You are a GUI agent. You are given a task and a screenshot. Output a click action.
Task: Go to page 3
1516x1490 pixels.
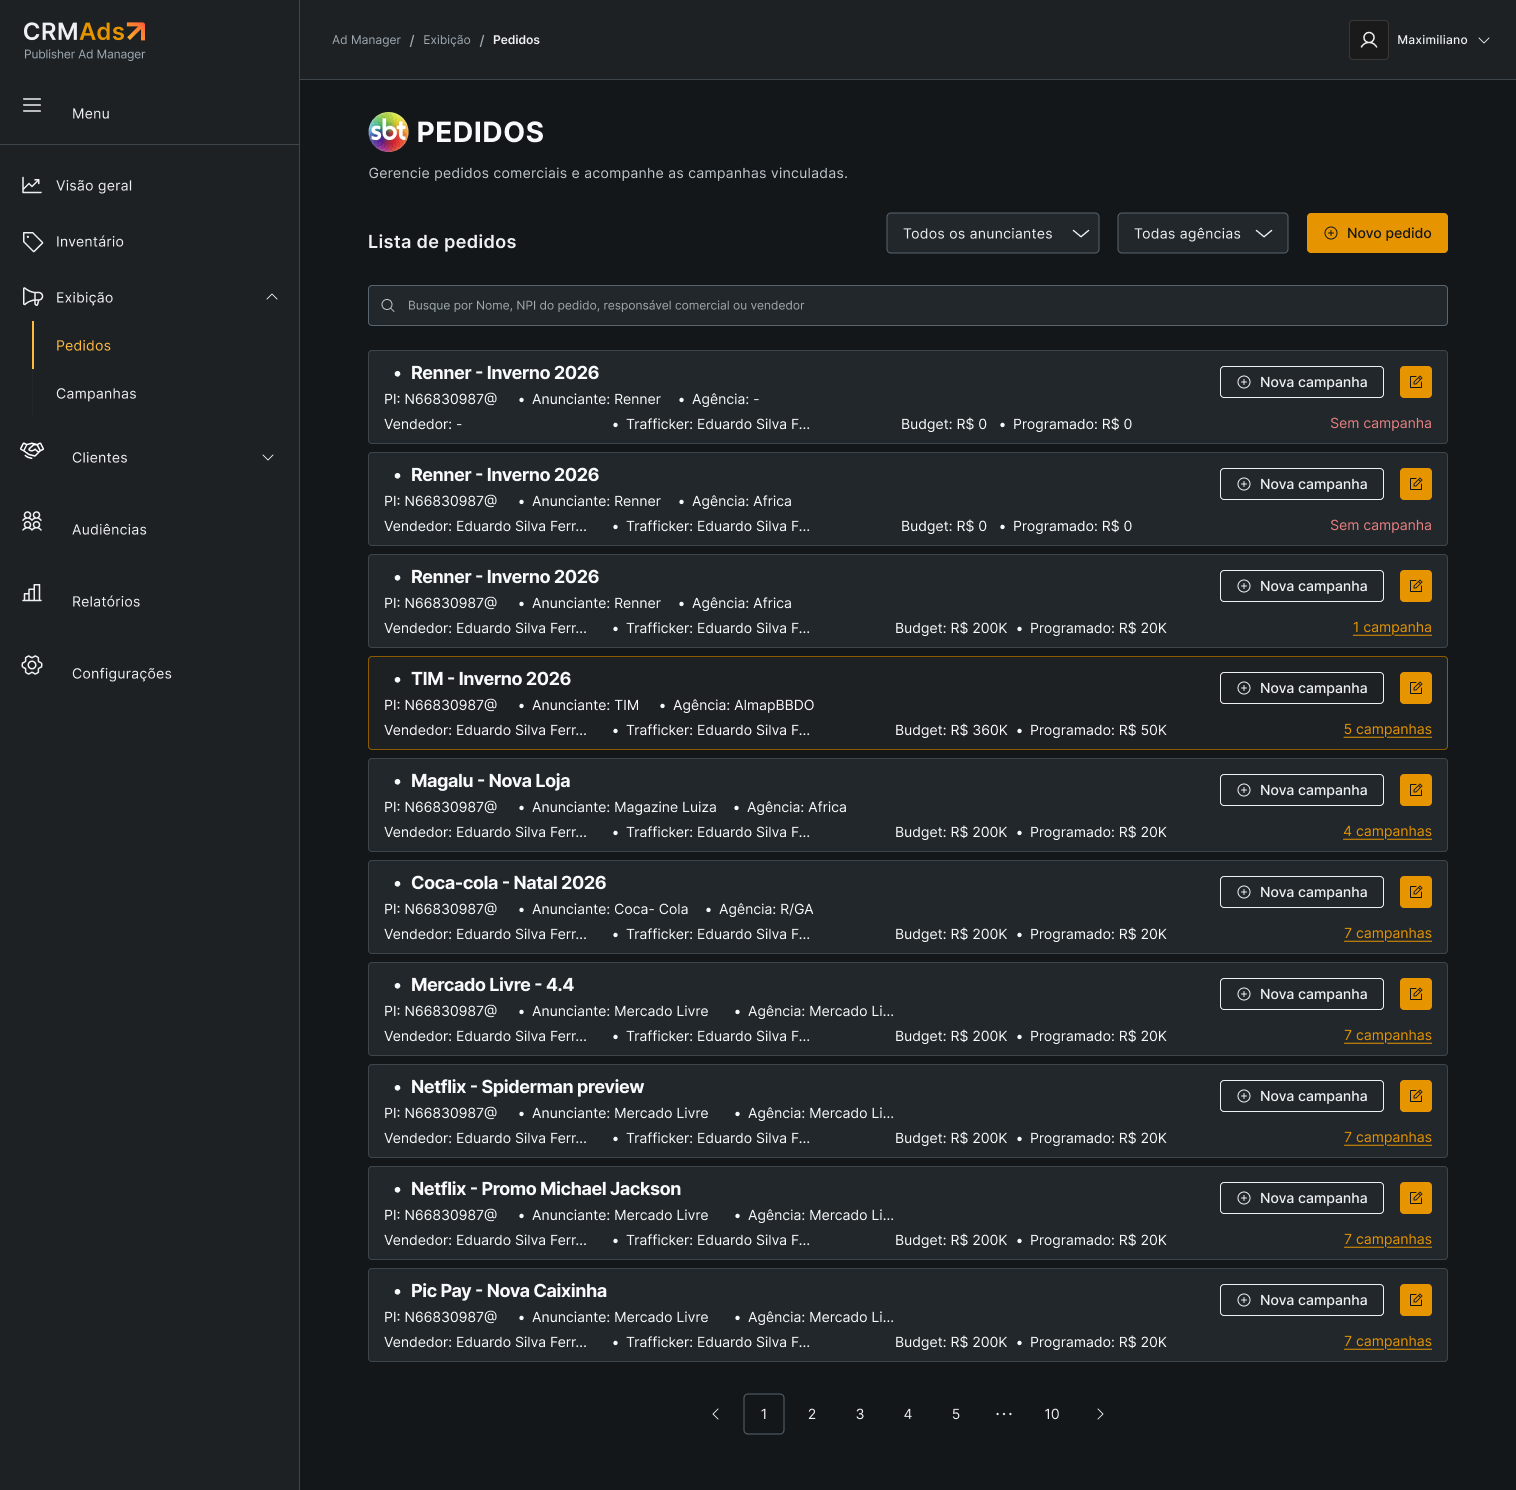click(x=860, y=1414)
